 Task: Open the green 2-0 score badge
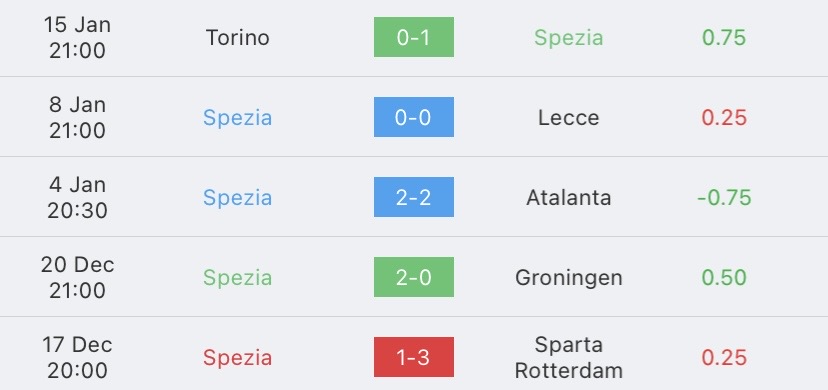point(413,277)
